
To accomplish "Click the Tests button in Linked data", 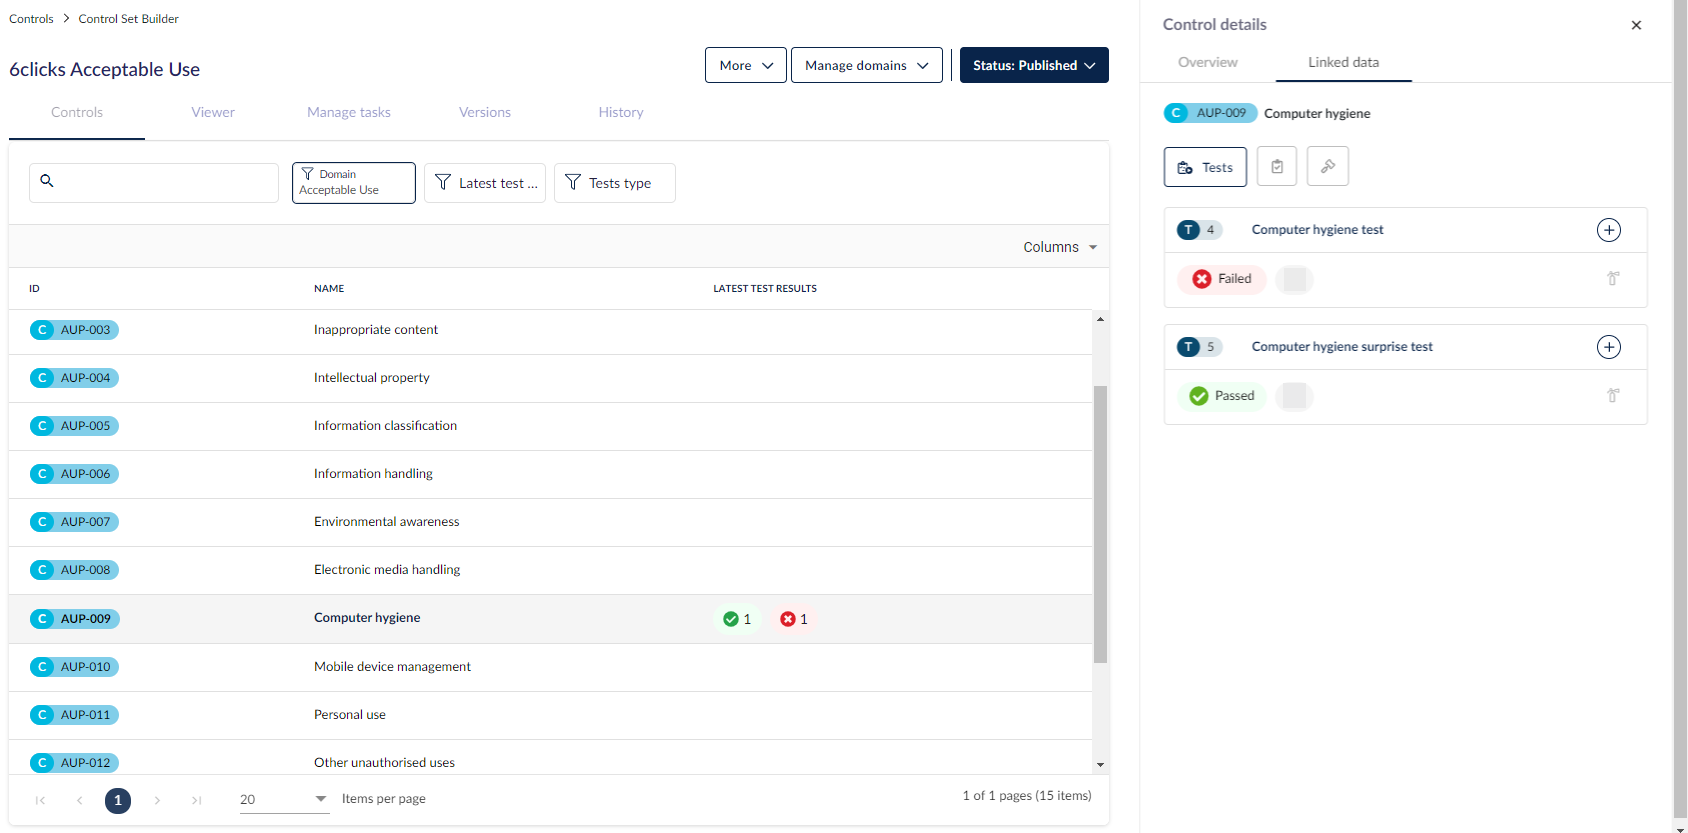I will tap(1205, 167).
